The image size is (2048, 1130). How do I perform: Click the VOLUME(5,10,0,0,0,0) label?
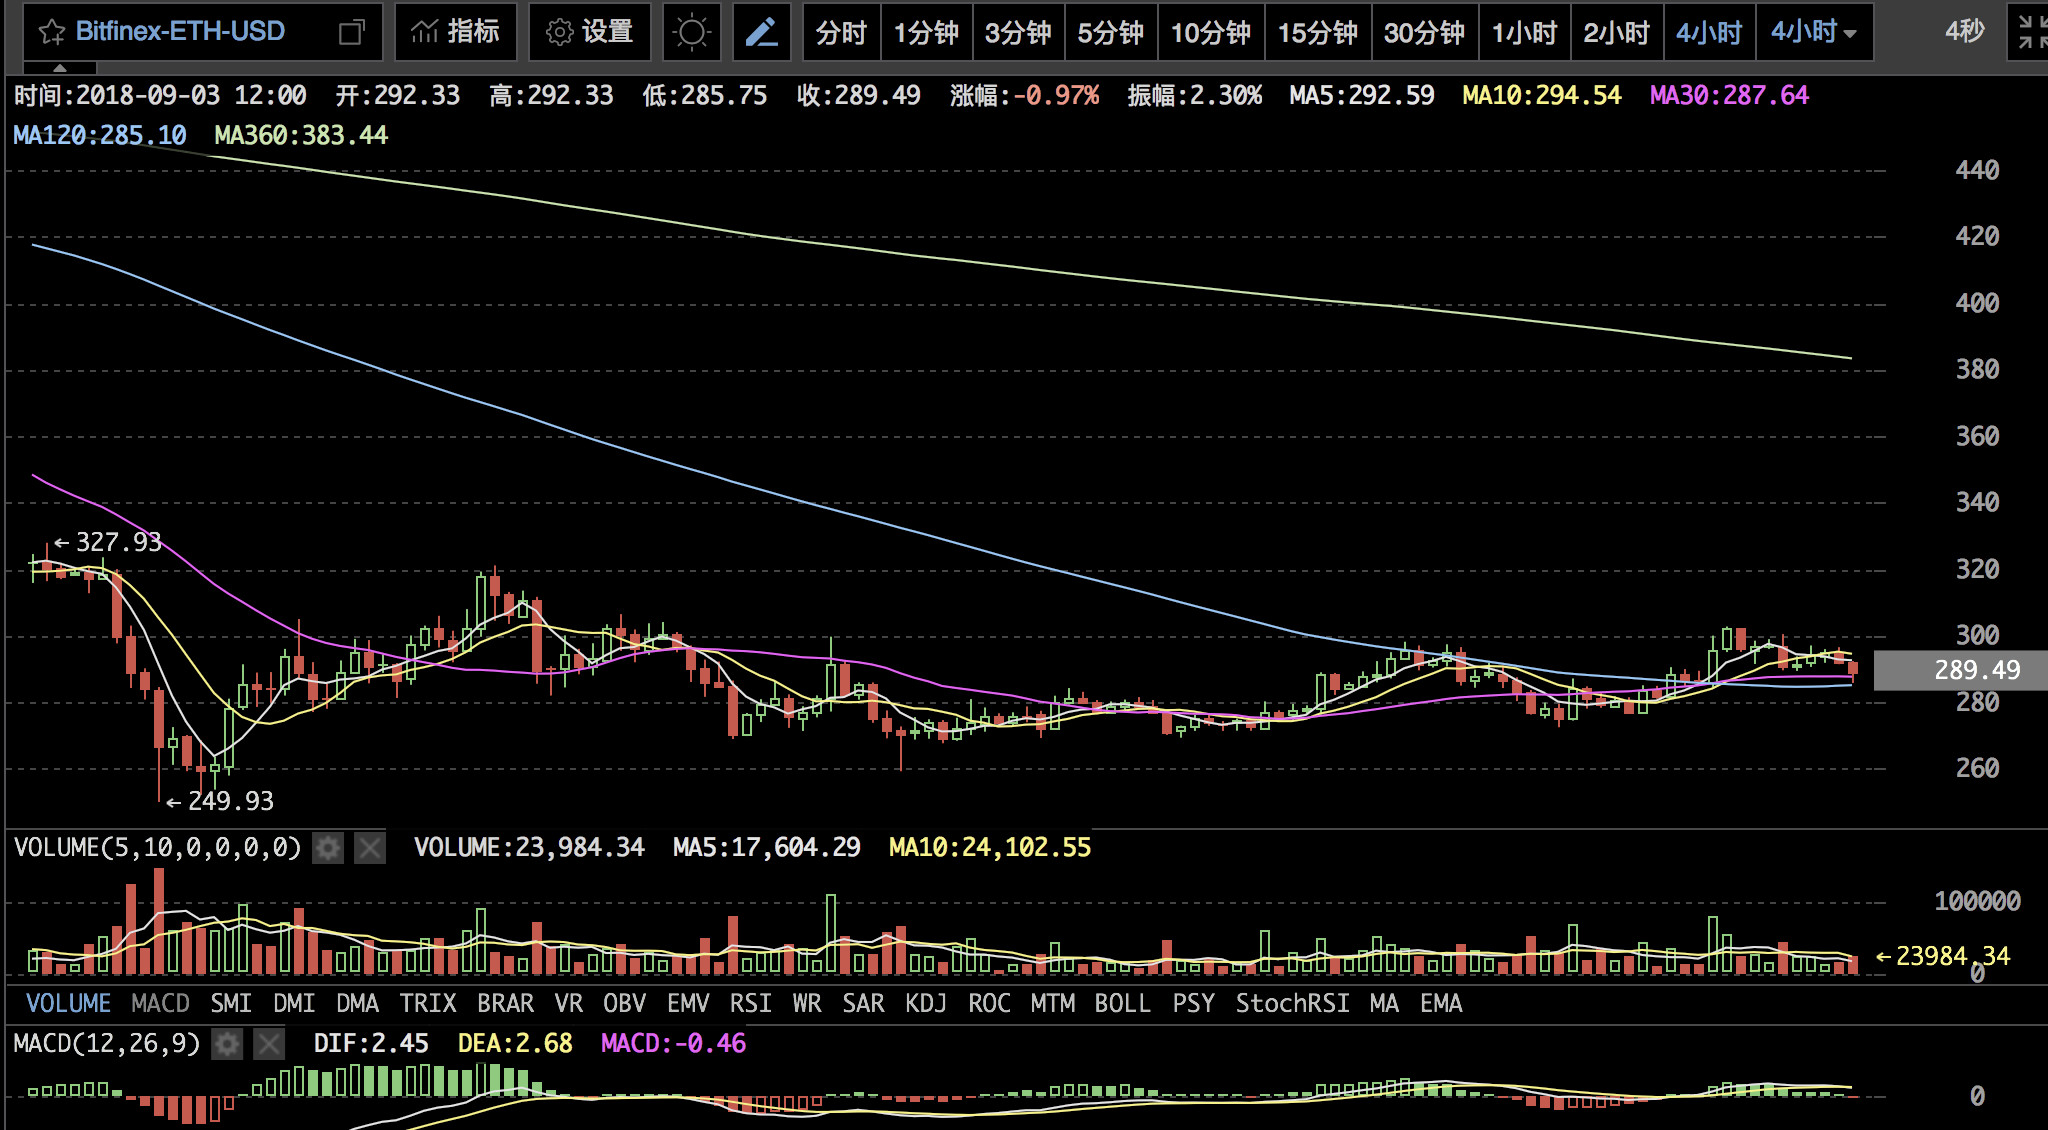point(158,848)
